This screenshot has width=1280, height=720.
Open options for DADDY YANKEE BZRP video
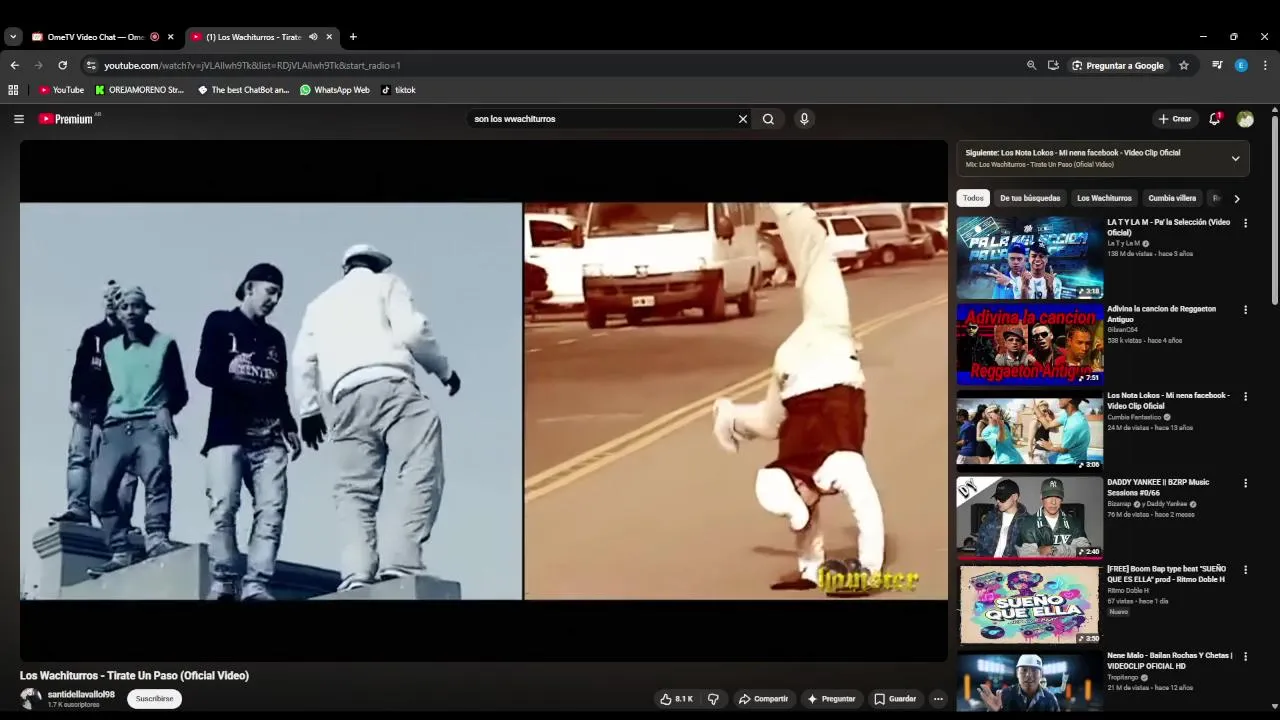pyautogui.click(x=1245, y=483)
